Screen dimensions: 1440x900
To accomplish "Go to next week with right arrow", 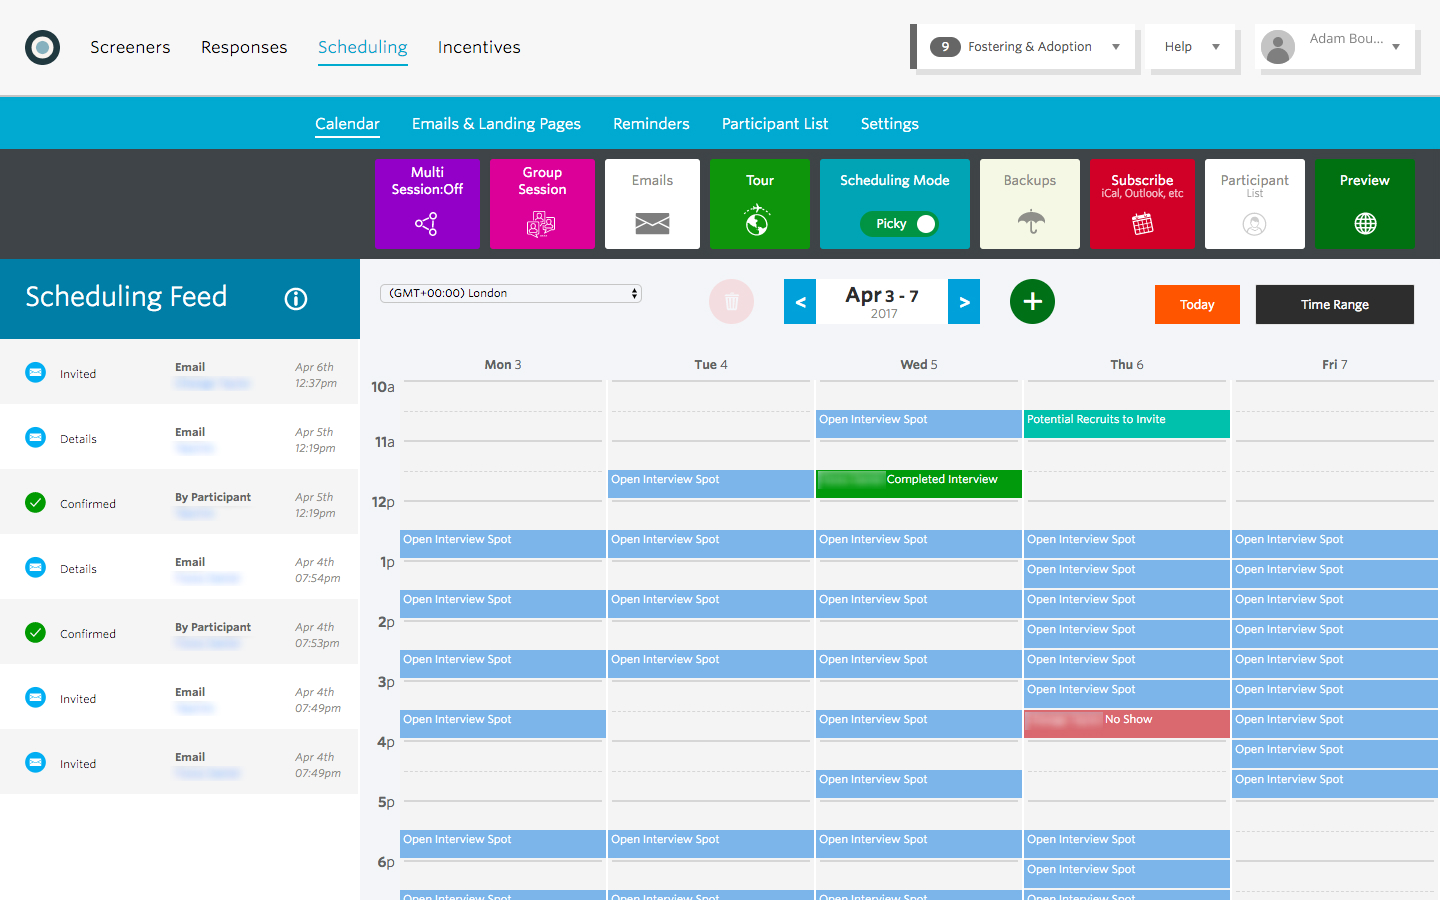I will click(x=964, y=302).
